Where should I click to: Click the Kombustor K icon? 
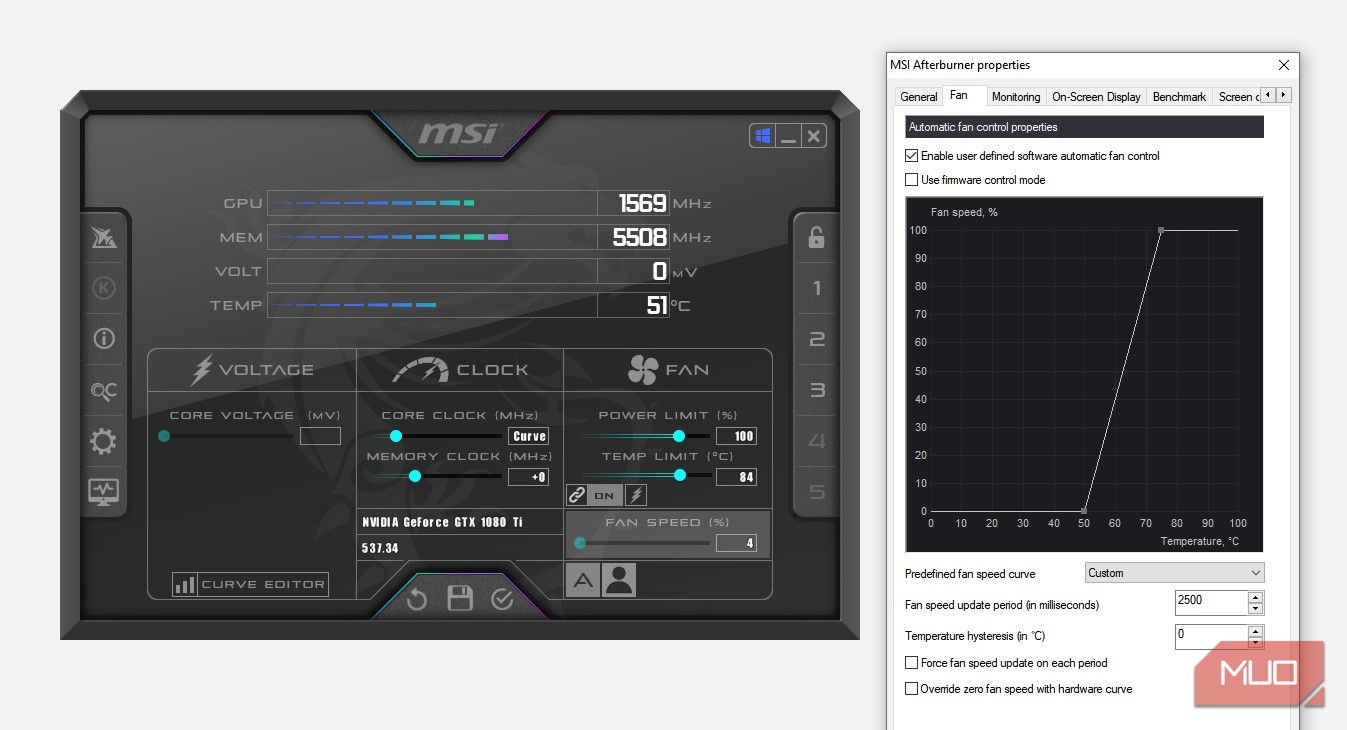pos(104,288)
